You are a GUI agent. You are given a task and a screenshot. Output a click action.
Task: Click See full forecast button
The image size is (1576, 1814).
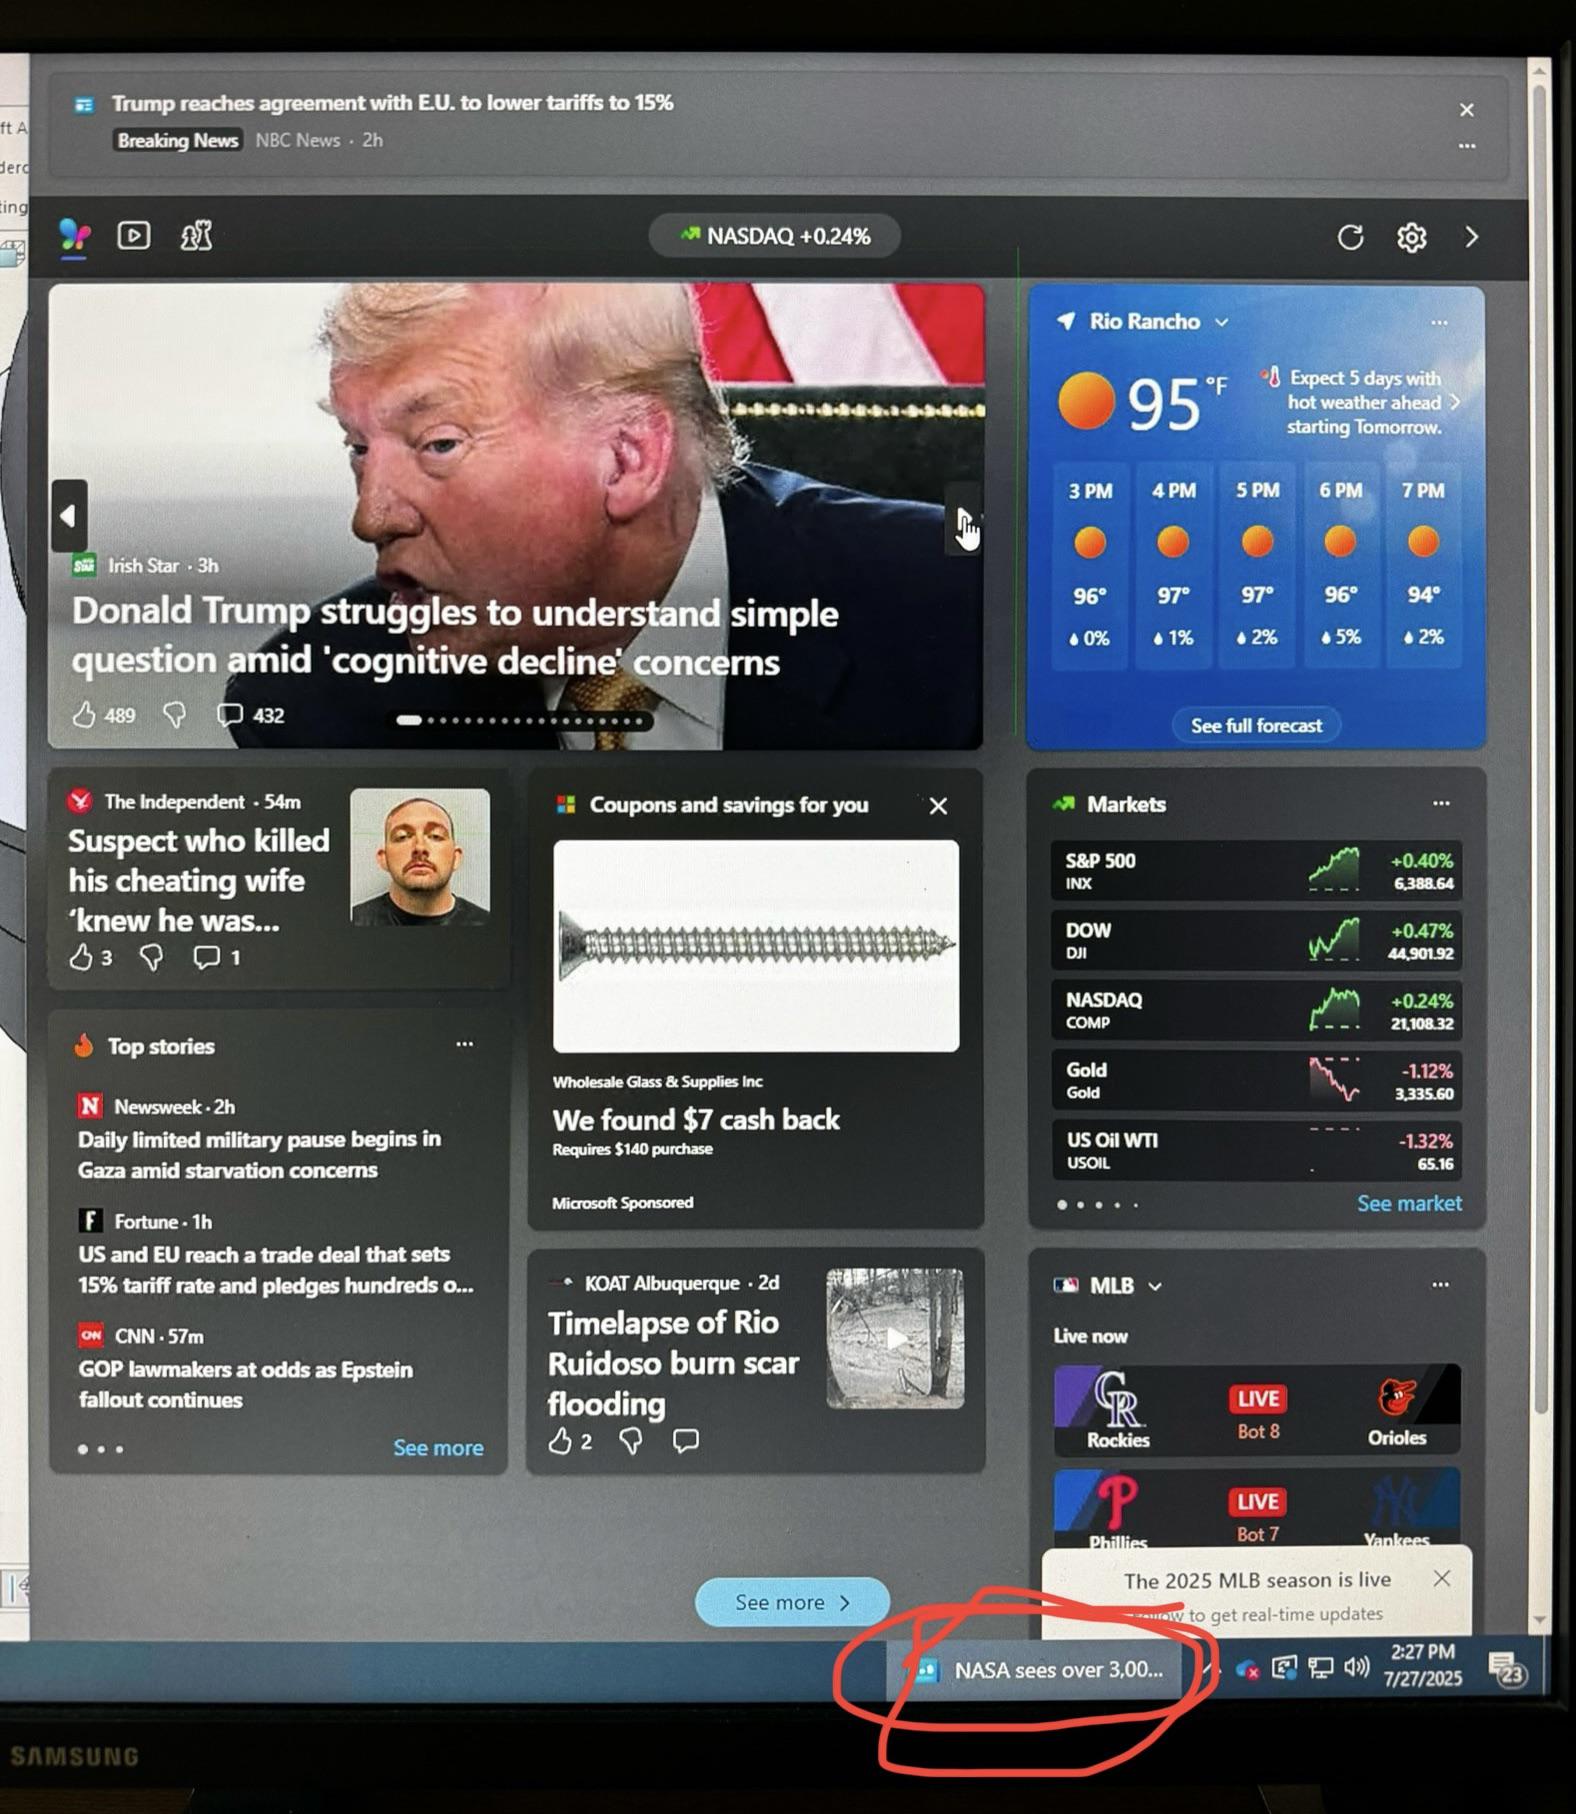click(x=1256, y=726)
